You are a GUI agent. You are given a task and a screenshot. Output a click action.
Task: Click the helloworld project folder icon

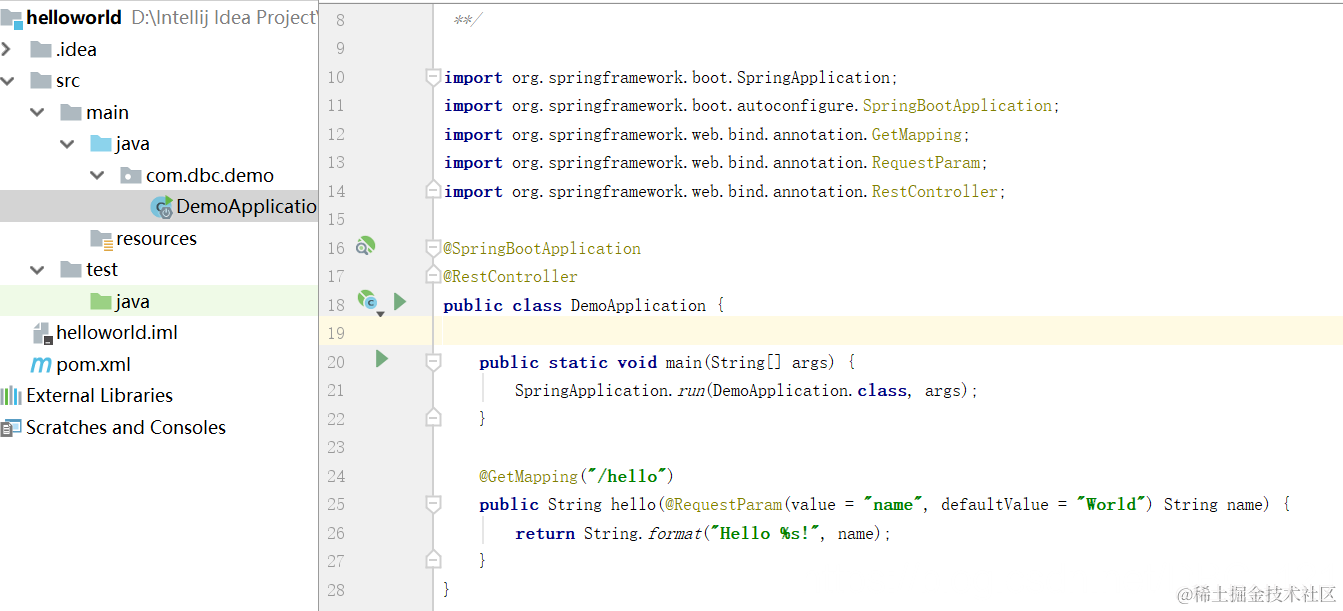[12, 18]
